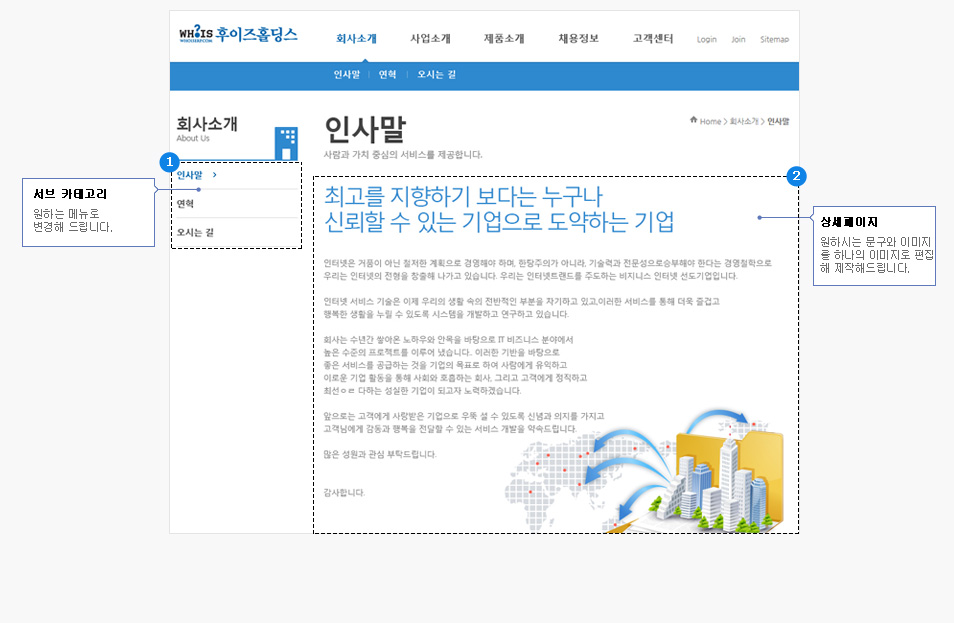
Task: Click the Join link in the header
Action: 738,40
